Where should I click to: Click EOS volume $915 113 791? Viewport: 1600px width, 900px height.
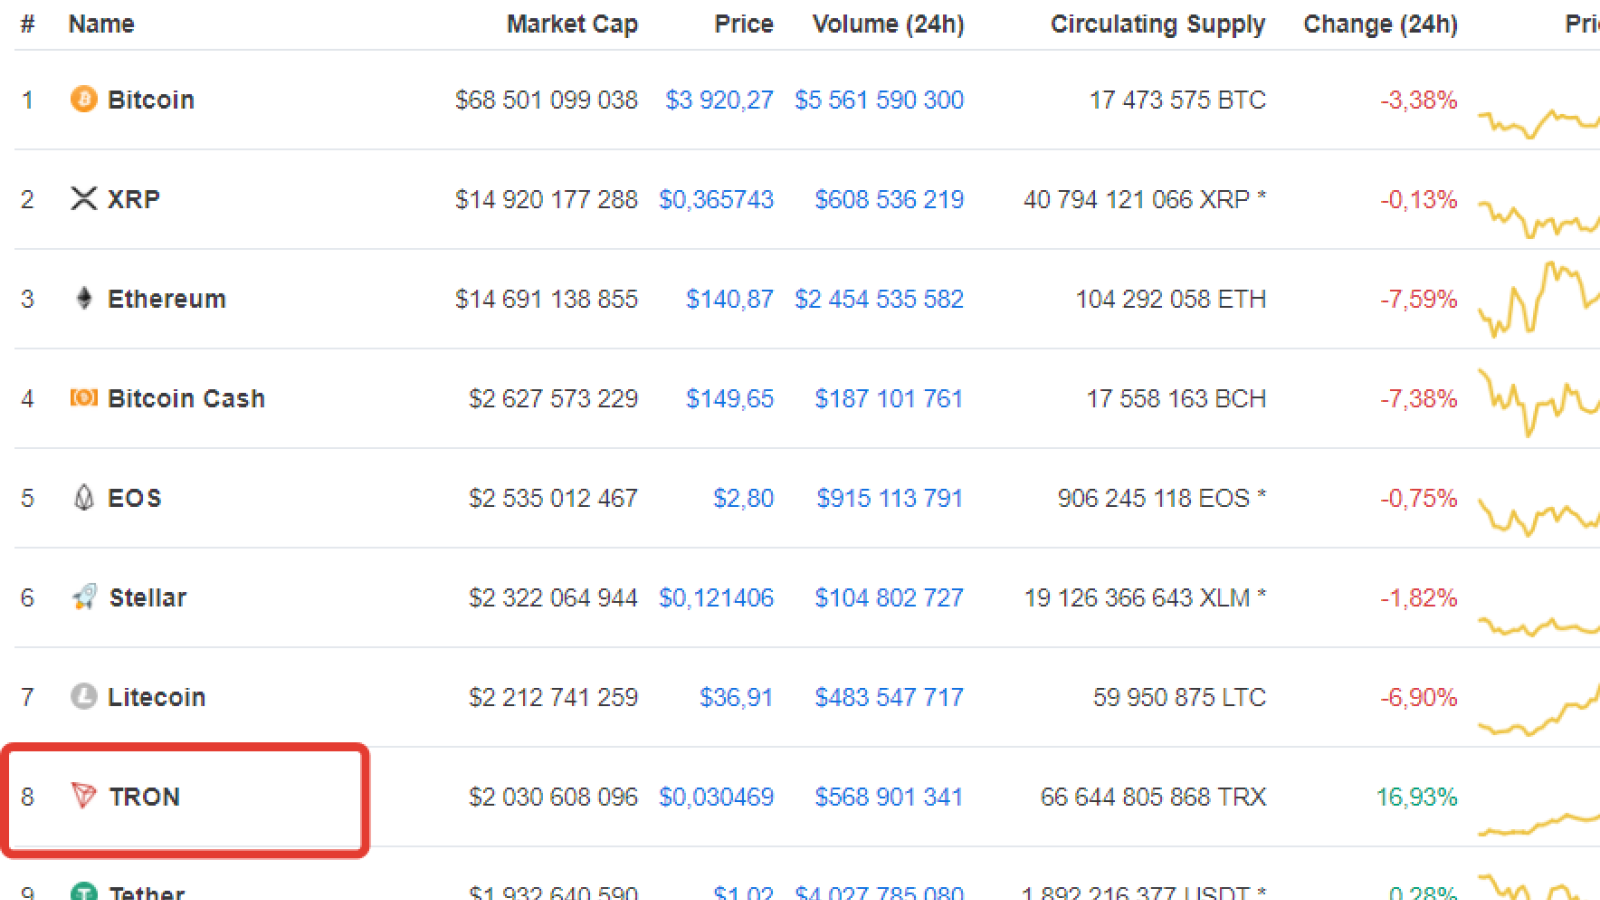pos(890,498)
